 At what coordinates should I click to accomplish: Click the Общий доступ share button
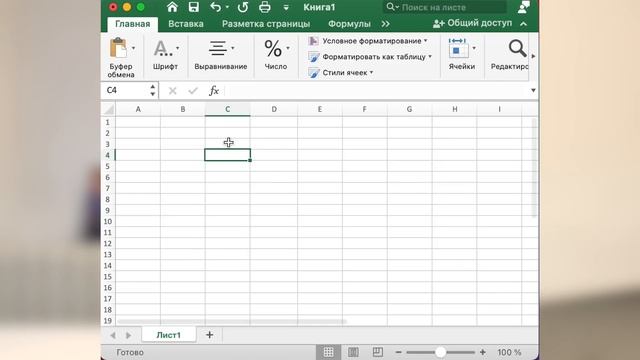[472, 23]
